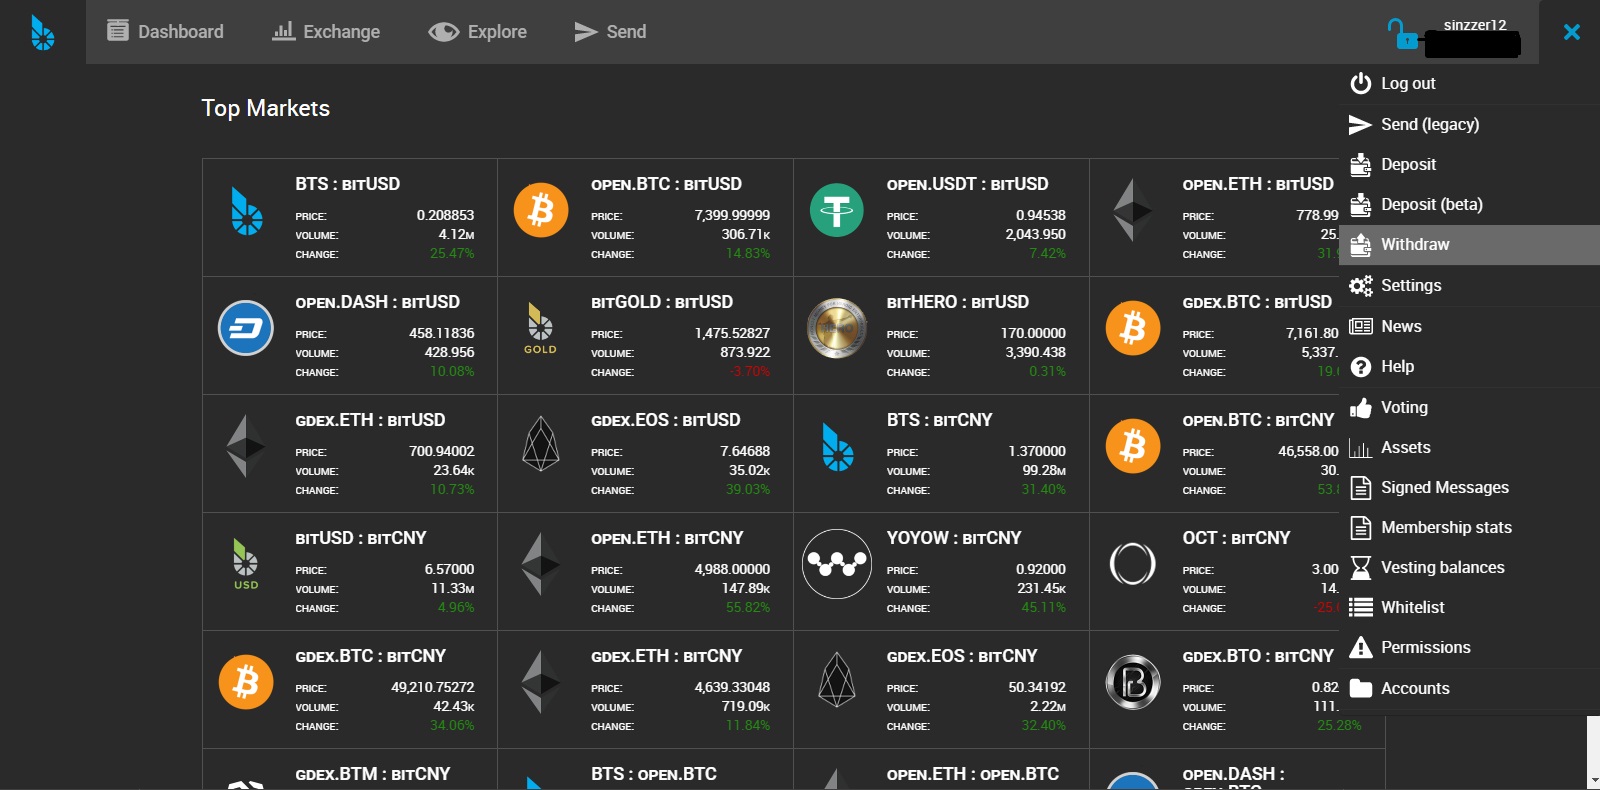Click the Settings gears icon
1600x790 pixels.
tap(1360, 285)
